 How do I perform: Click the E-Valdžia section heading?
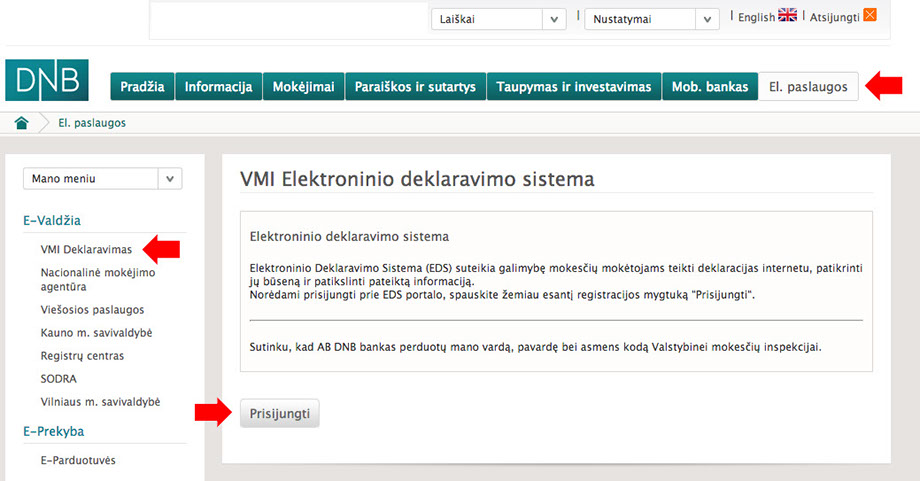click(52, 221)
